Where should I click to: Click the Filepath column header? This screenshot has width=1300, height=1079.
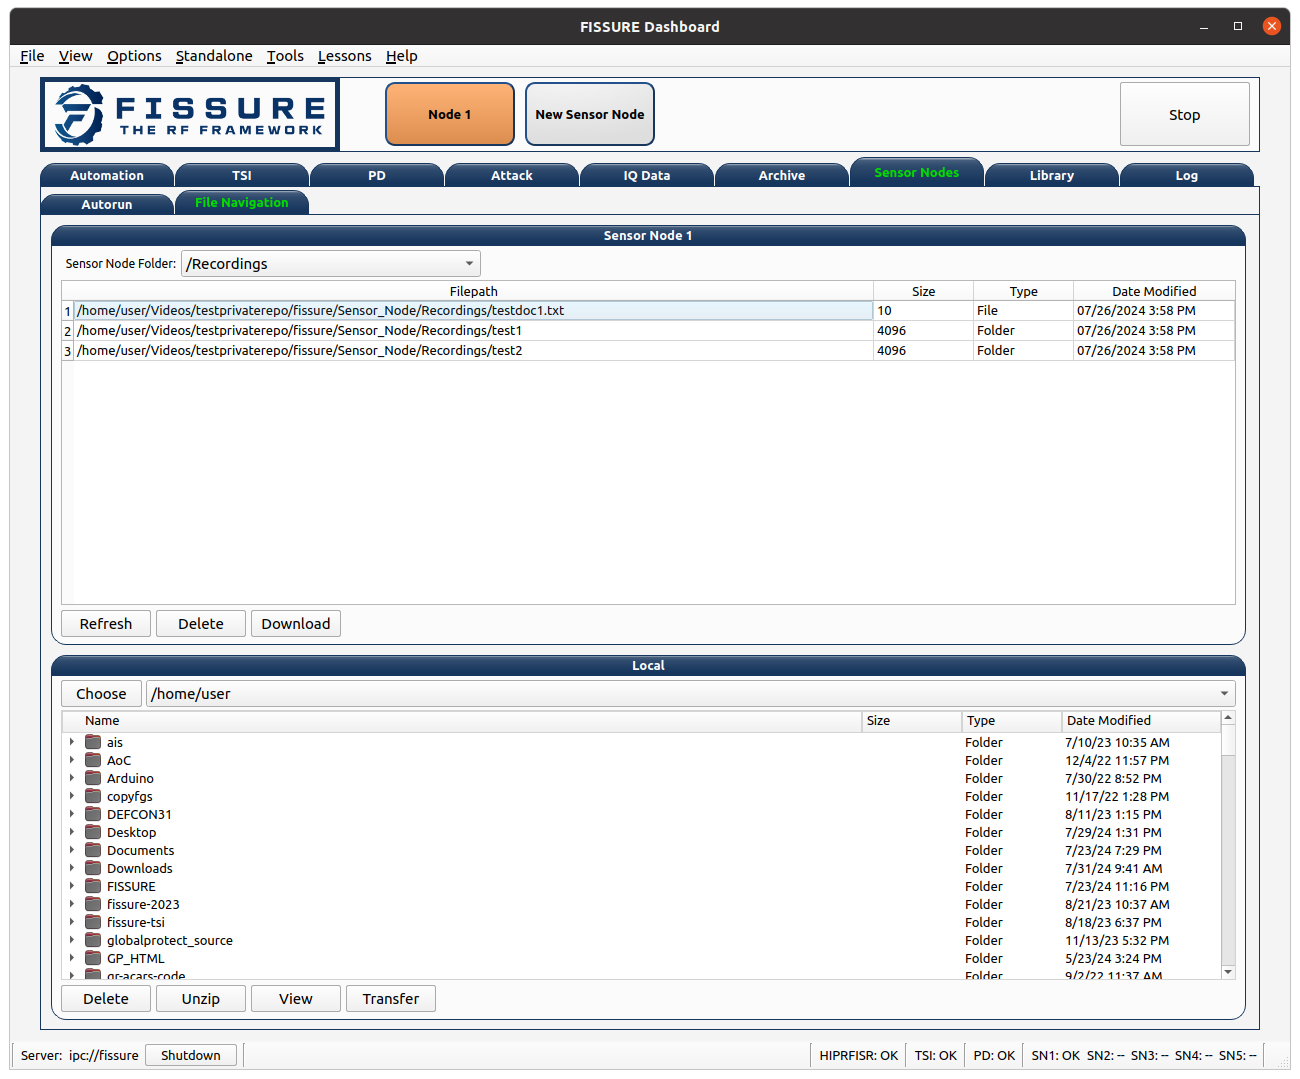tap(474, 291)
